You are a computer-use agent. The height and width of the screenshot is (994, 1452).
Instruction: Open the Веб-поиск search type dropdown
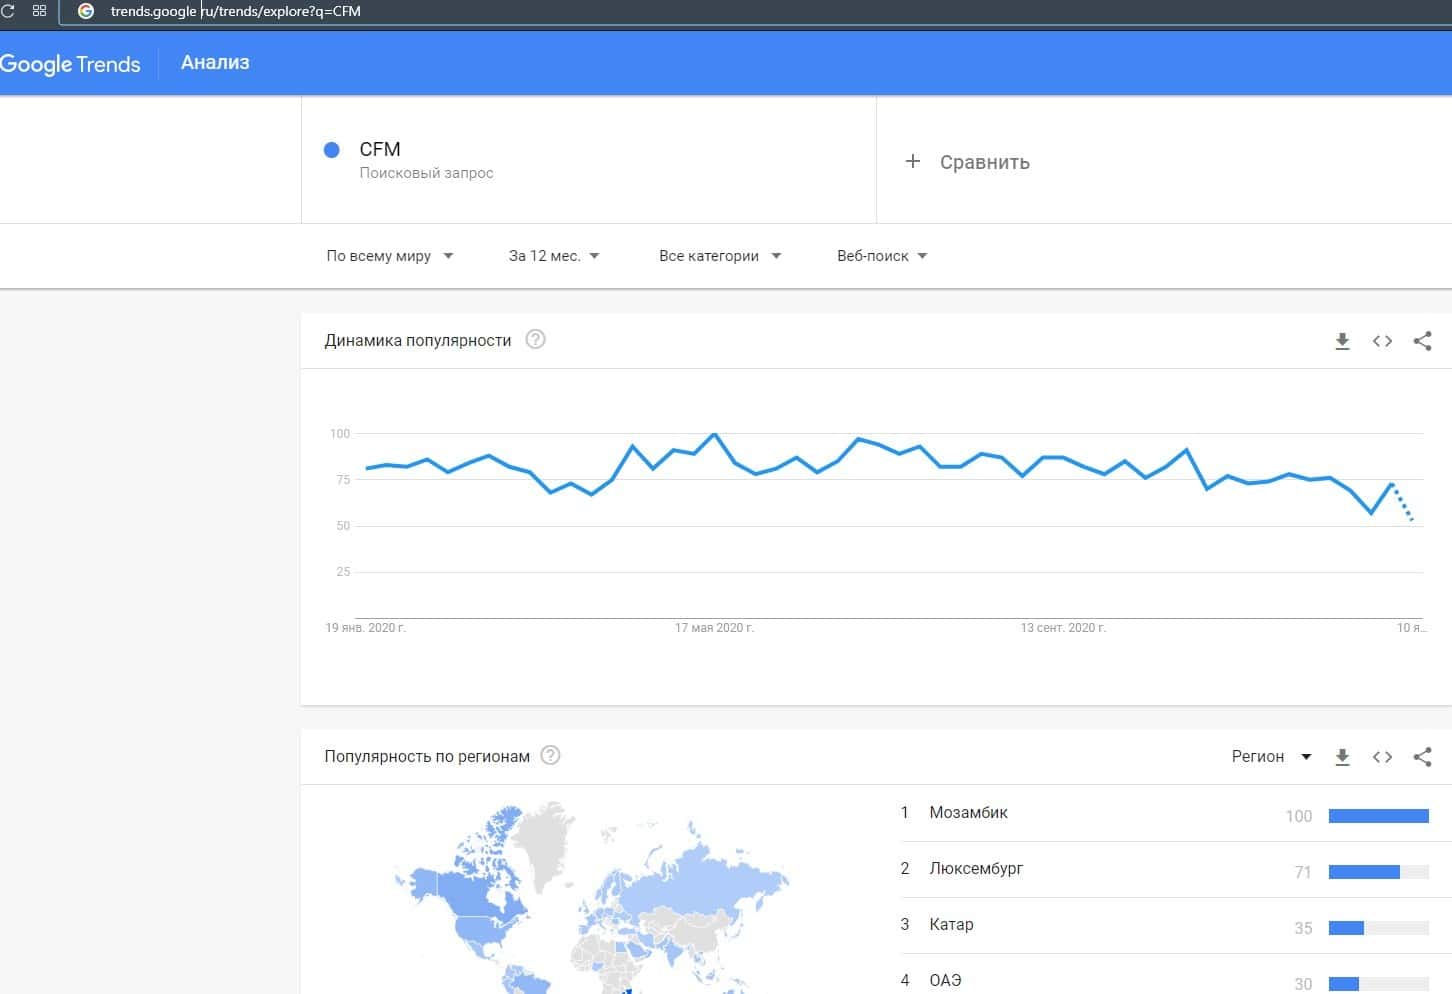[881, 256]
